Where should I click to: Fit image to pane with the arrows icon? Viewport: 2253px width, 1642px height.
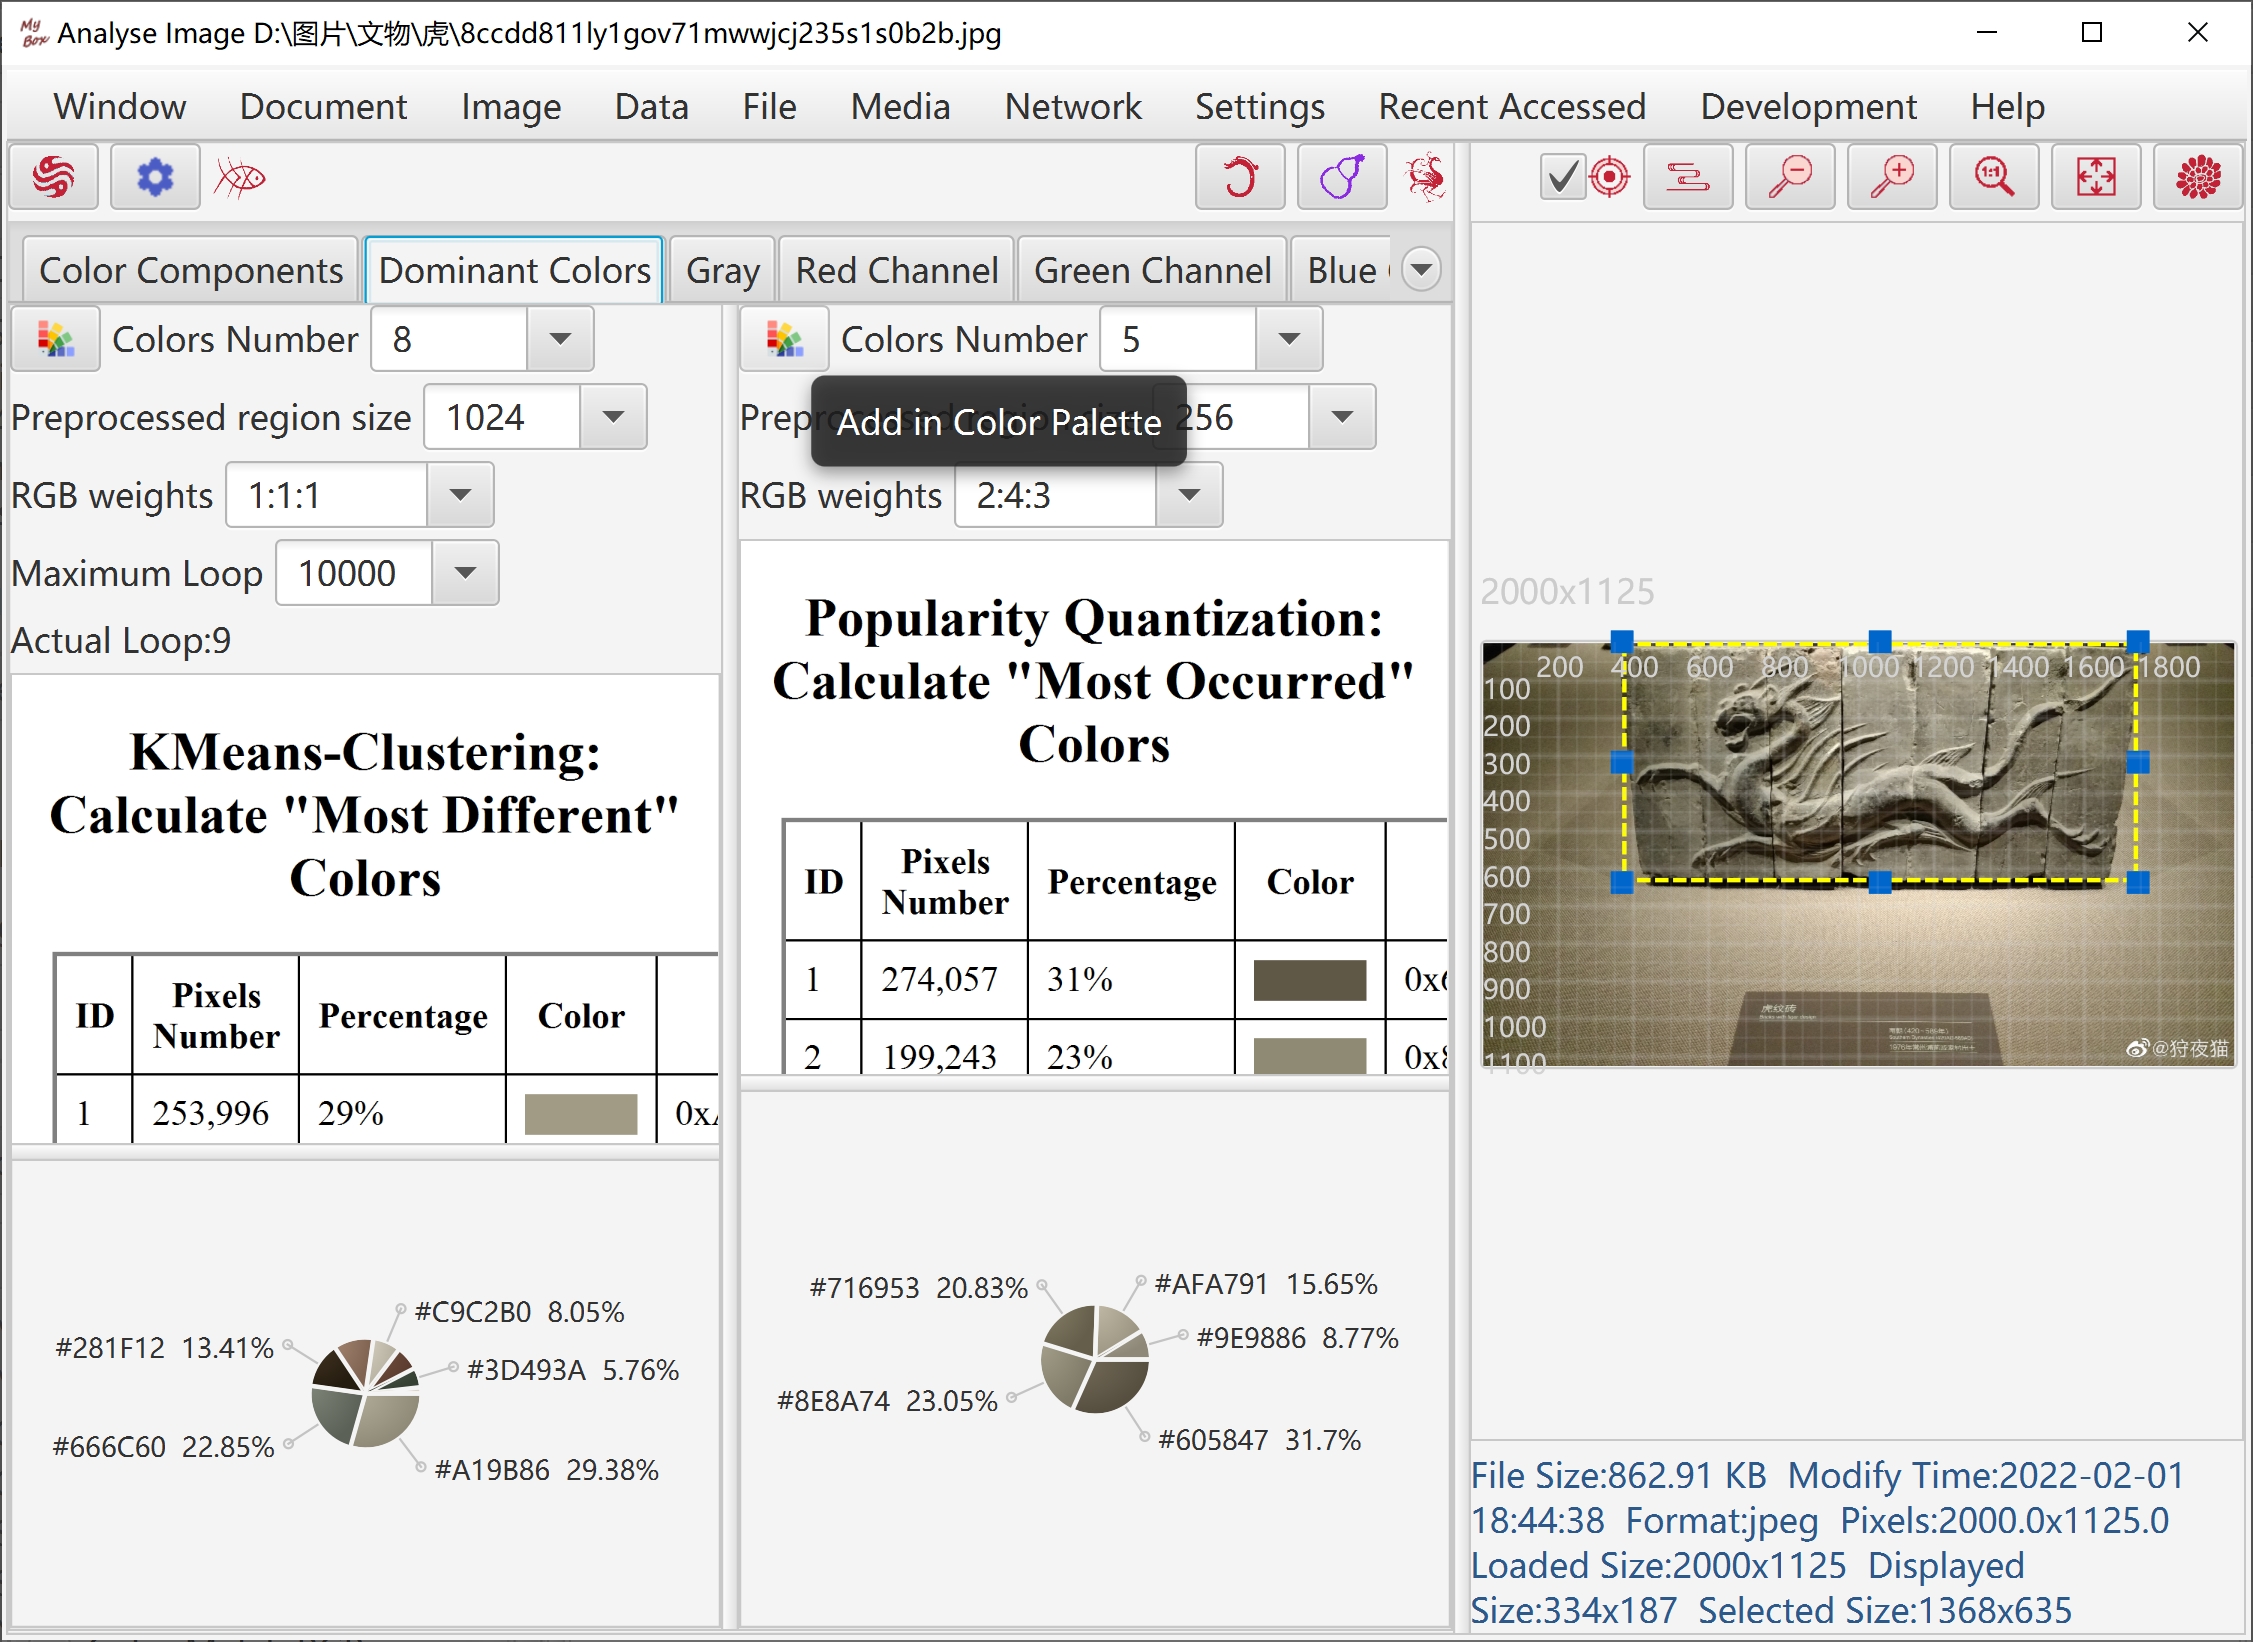(2096, 178)
